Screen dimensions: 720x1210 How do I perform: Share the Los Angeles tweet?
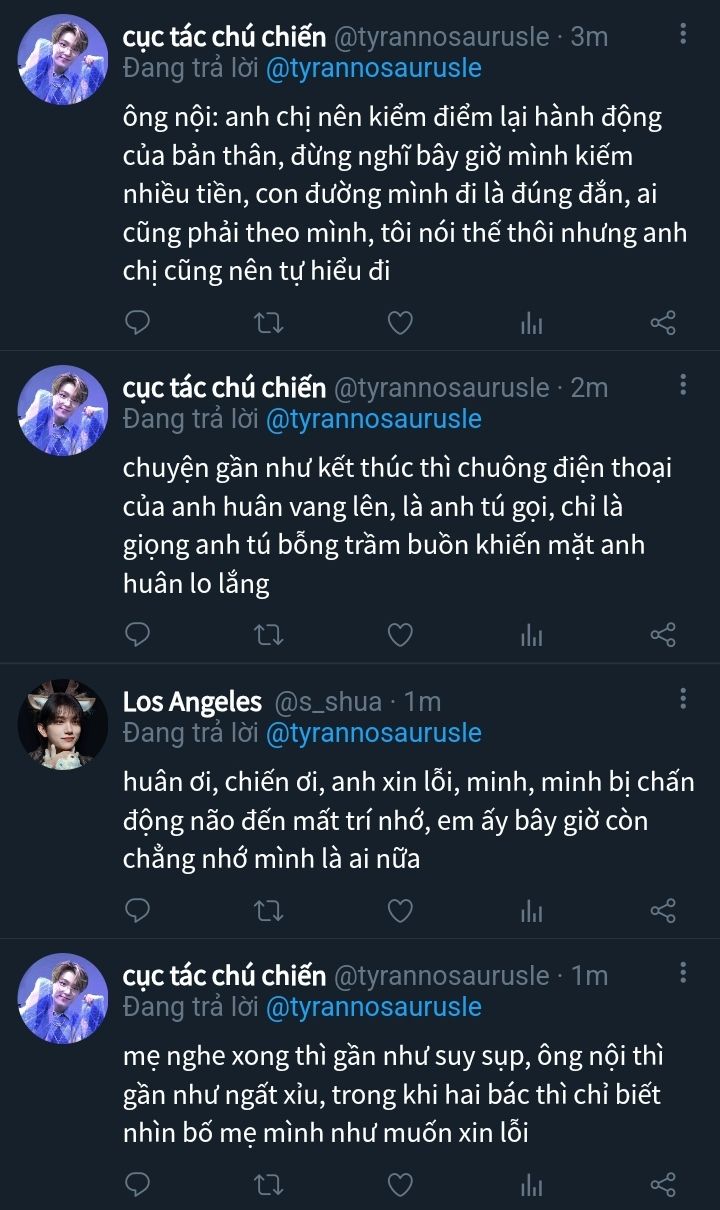pos(663,910)
